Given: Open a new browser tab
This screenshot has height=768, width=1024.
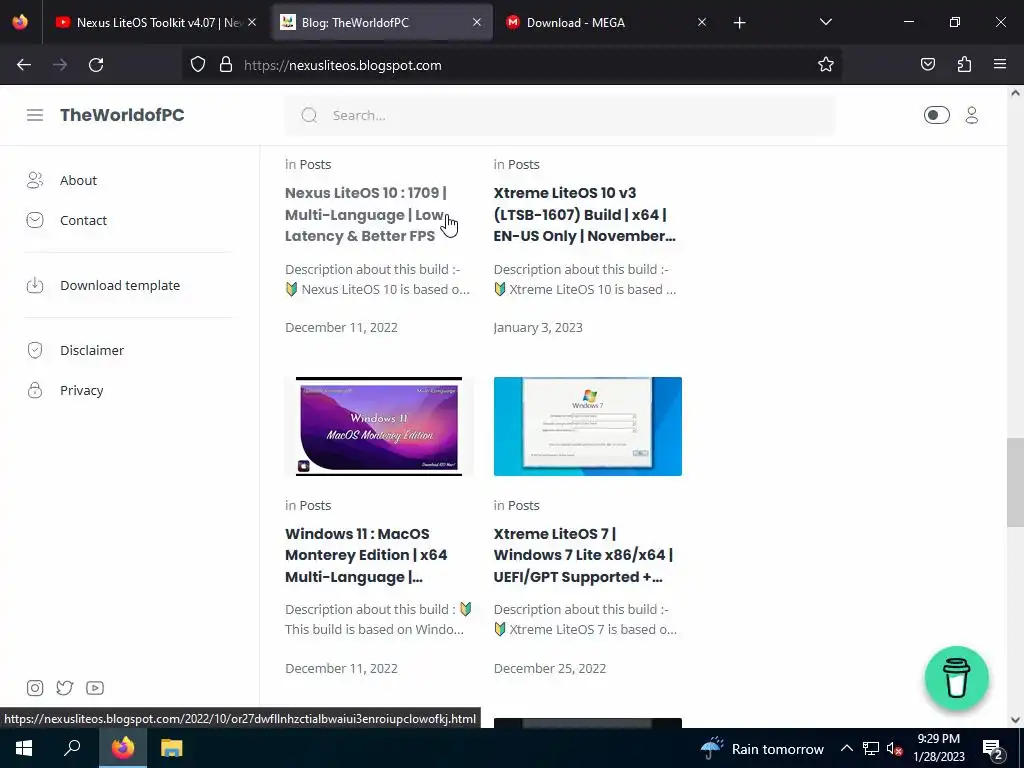Looking at the screenshot, I should (x=739, y=23).
